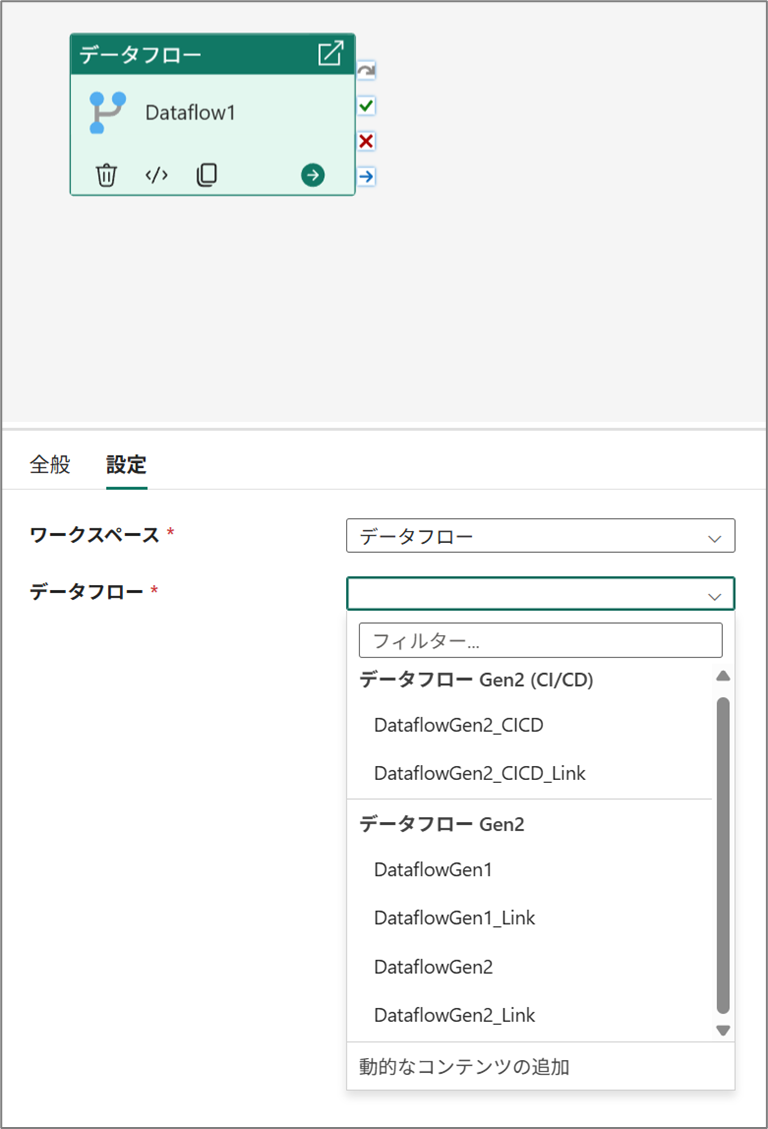Switch to the 全般 tab
Screen dimensions: 768x1129
coord(50,464)
